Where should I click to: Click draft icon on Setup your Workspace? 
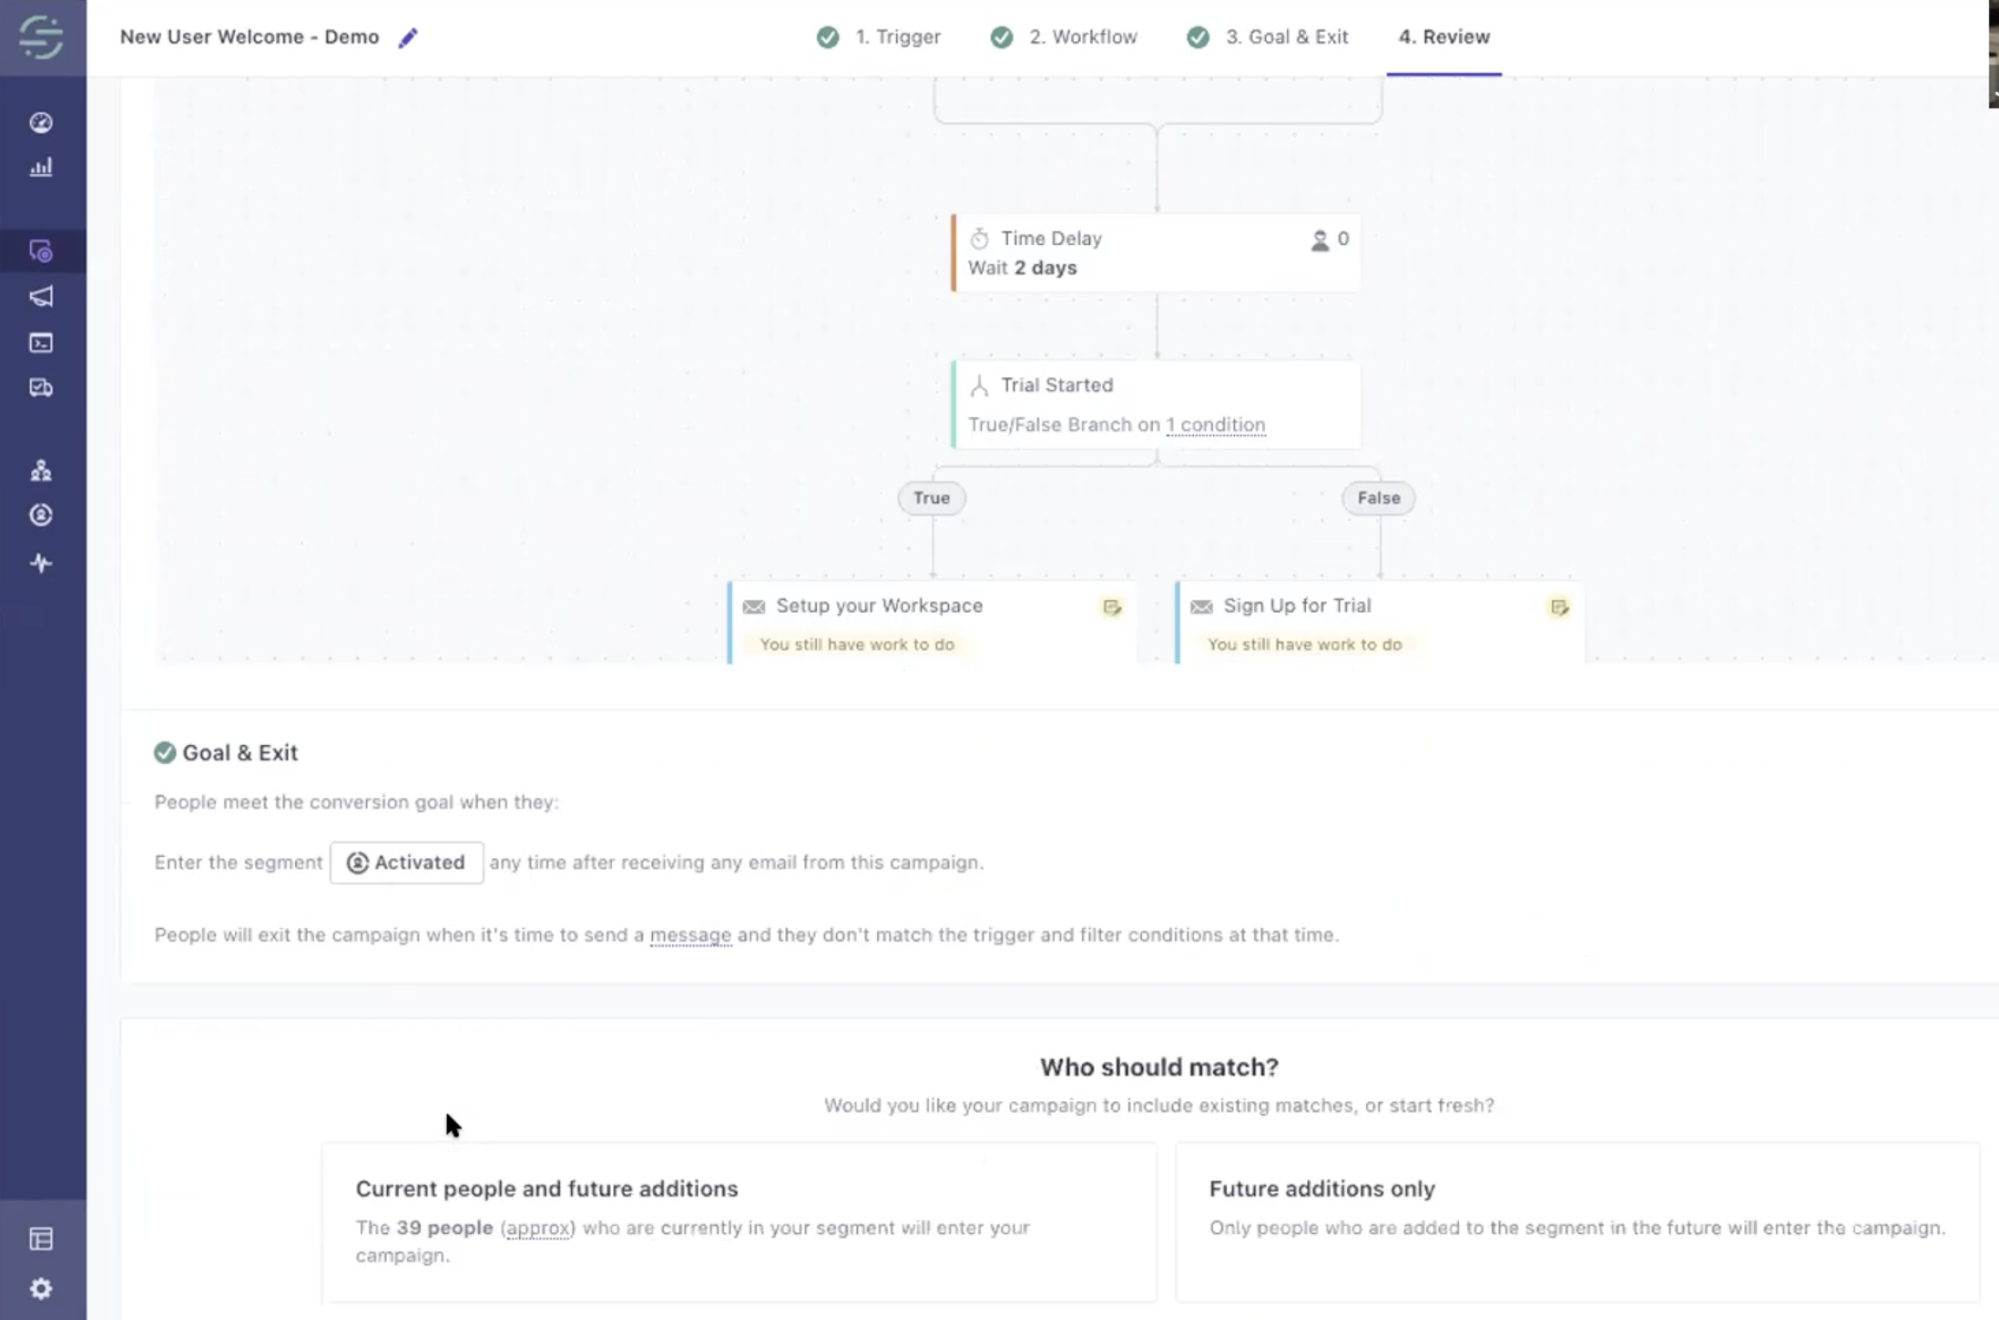pos(1112,607)
